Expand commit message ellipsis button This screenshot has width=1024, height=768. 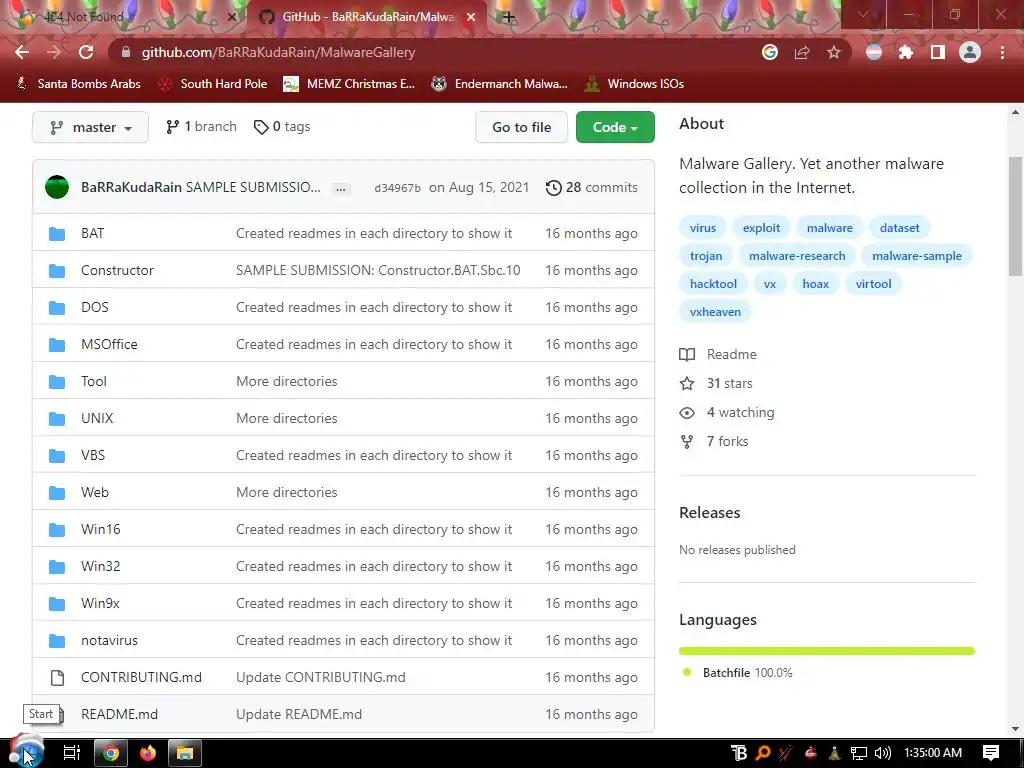coord(341,189)
